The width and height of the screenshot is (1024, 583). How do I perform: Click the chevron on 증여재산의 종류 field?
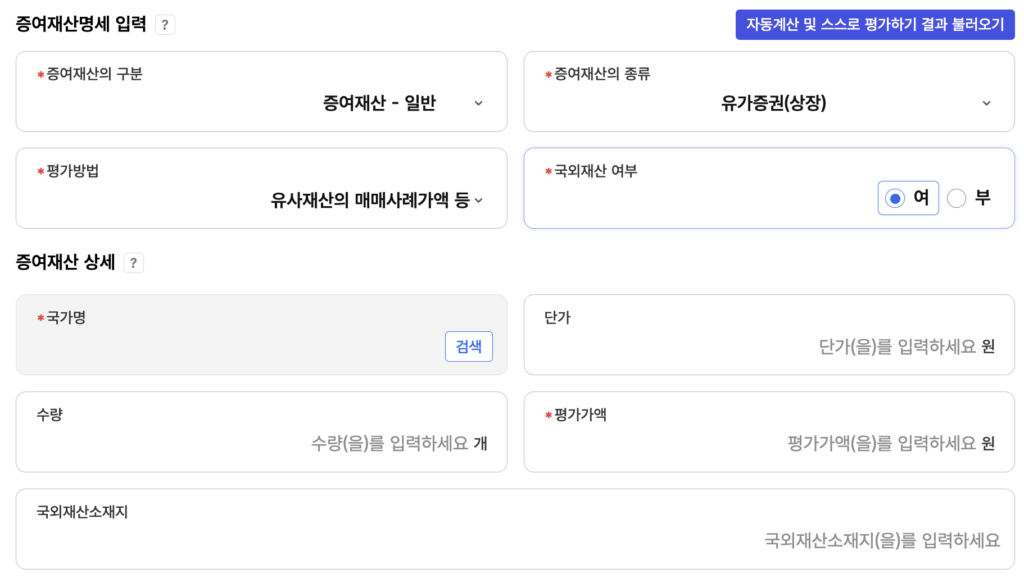pos(987,102)
